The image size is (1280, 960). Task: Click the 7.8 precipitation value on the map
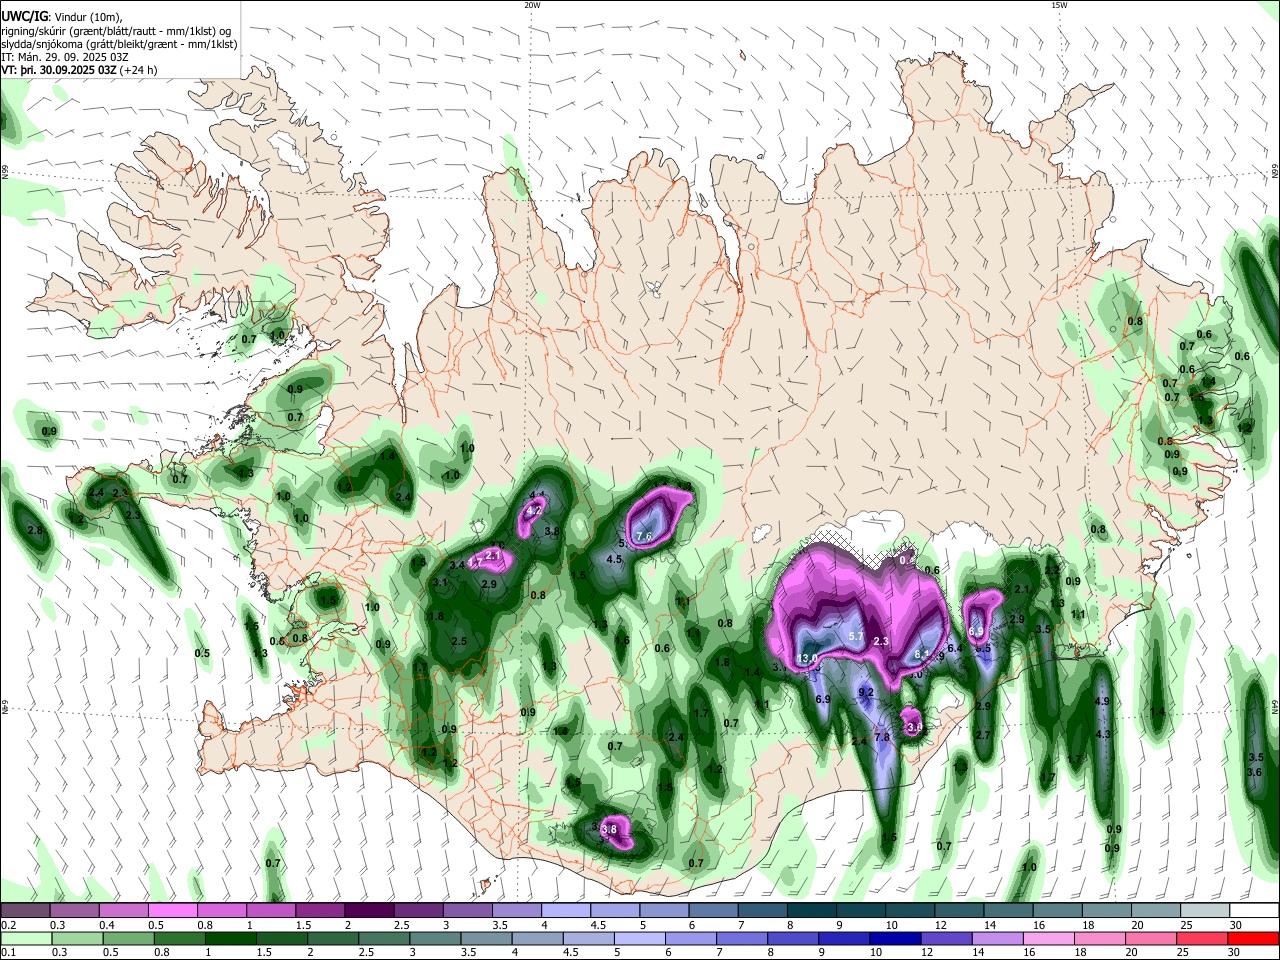[x=882, y=737]
